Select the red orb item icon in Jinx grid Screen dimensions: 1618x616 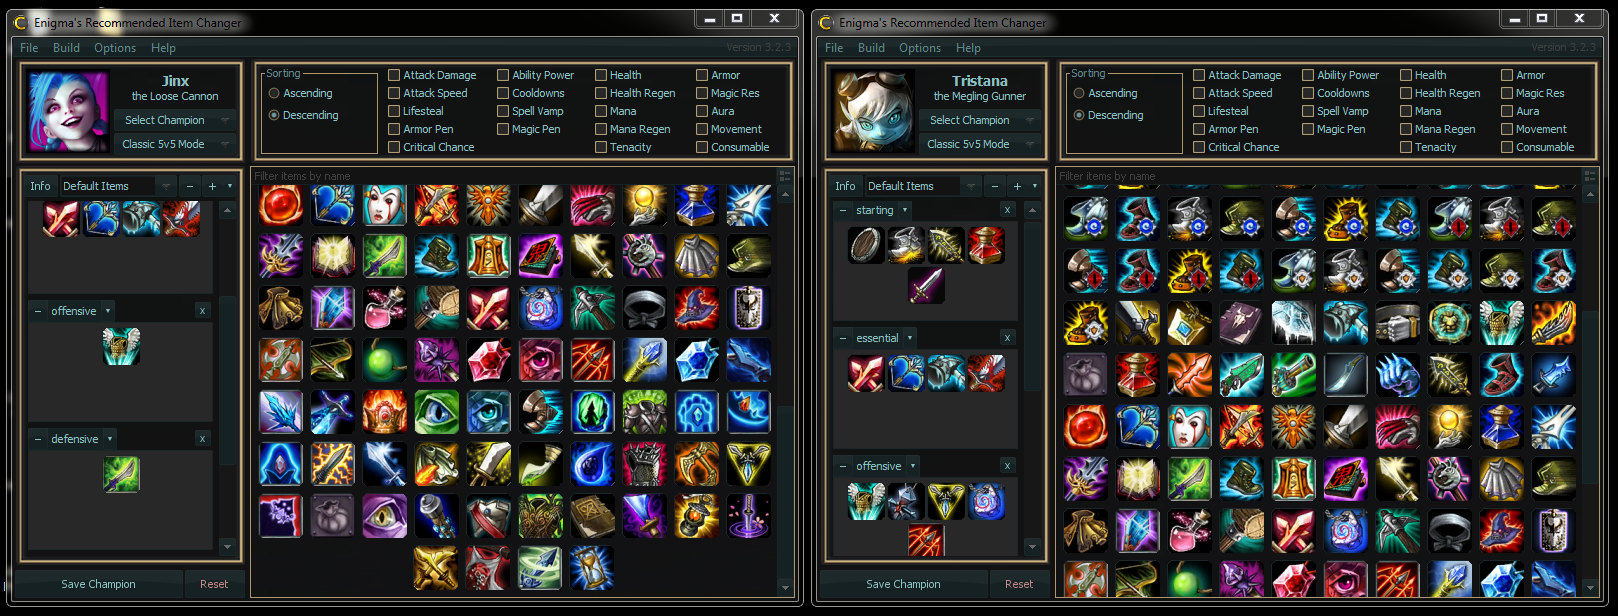[x=281, y=205]
